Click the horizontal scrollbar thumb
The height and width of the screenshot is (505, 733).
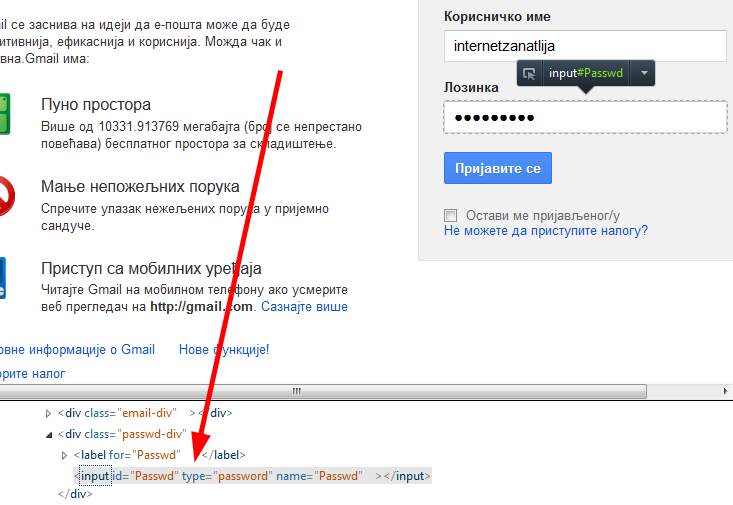tap(323, 391)
